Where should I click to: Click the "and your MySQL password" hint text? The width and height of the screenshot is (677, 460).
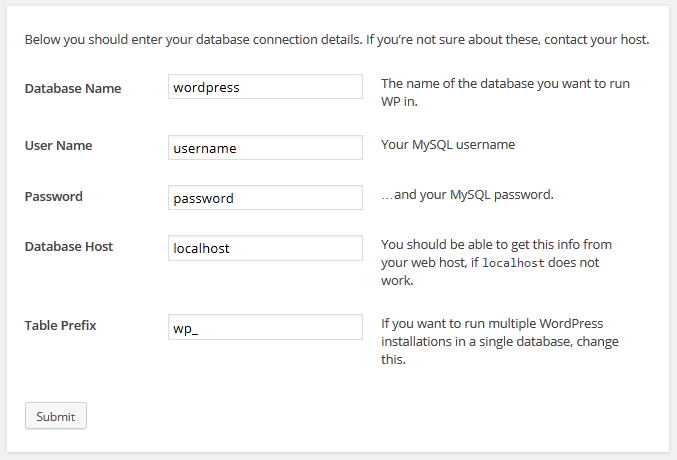467,194
